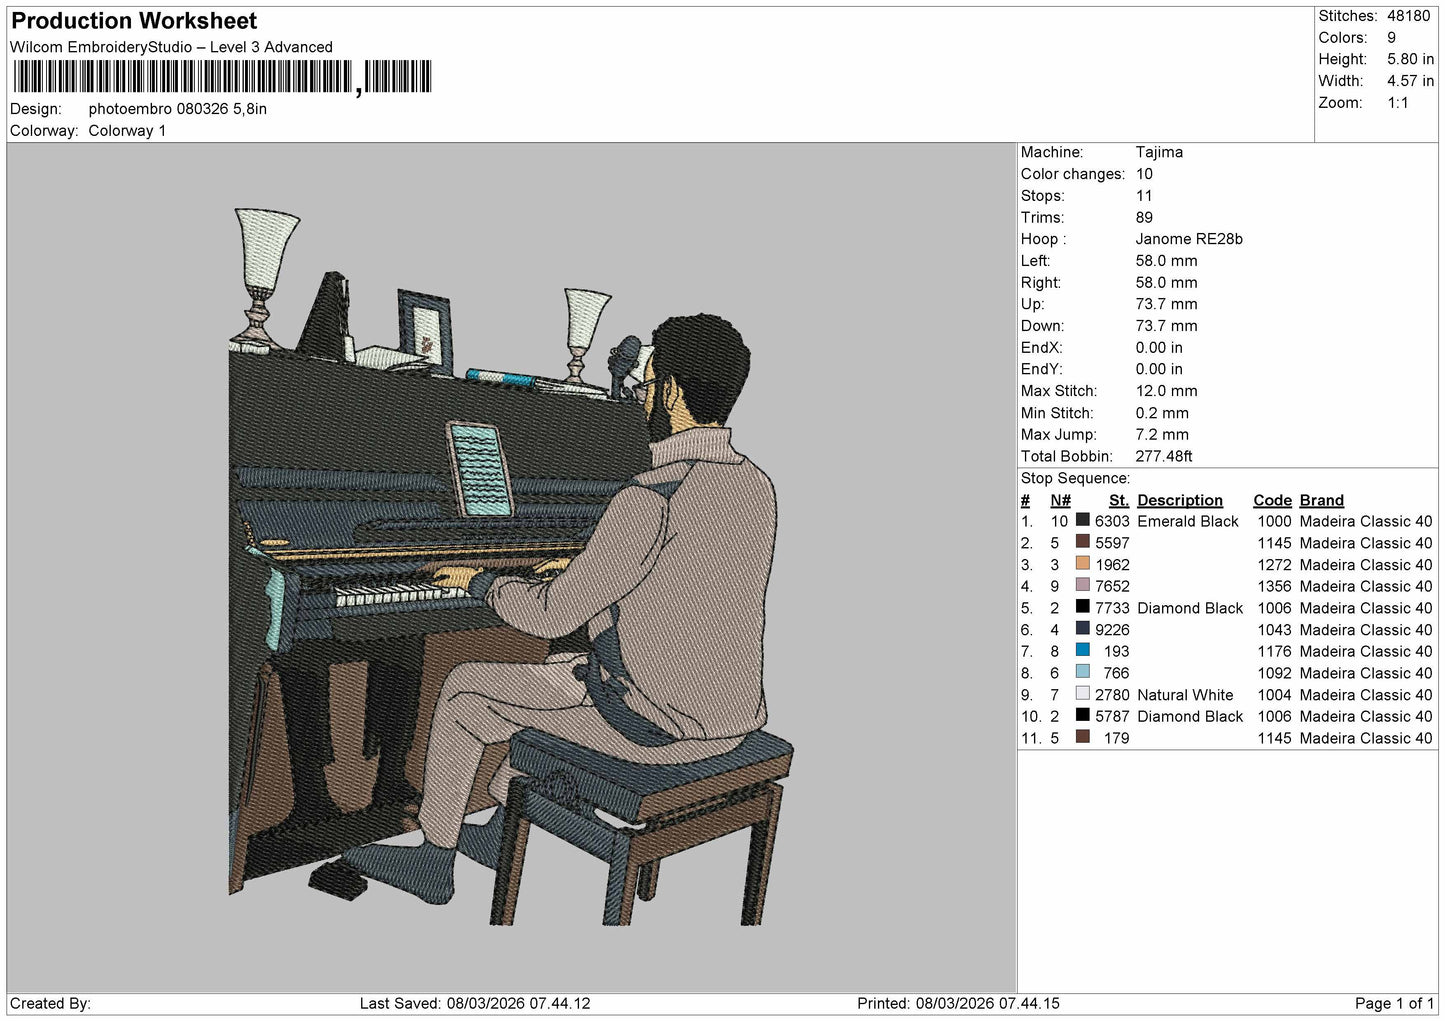Click the St. column header
1445x1021 pixels.
click(1119, 500)
